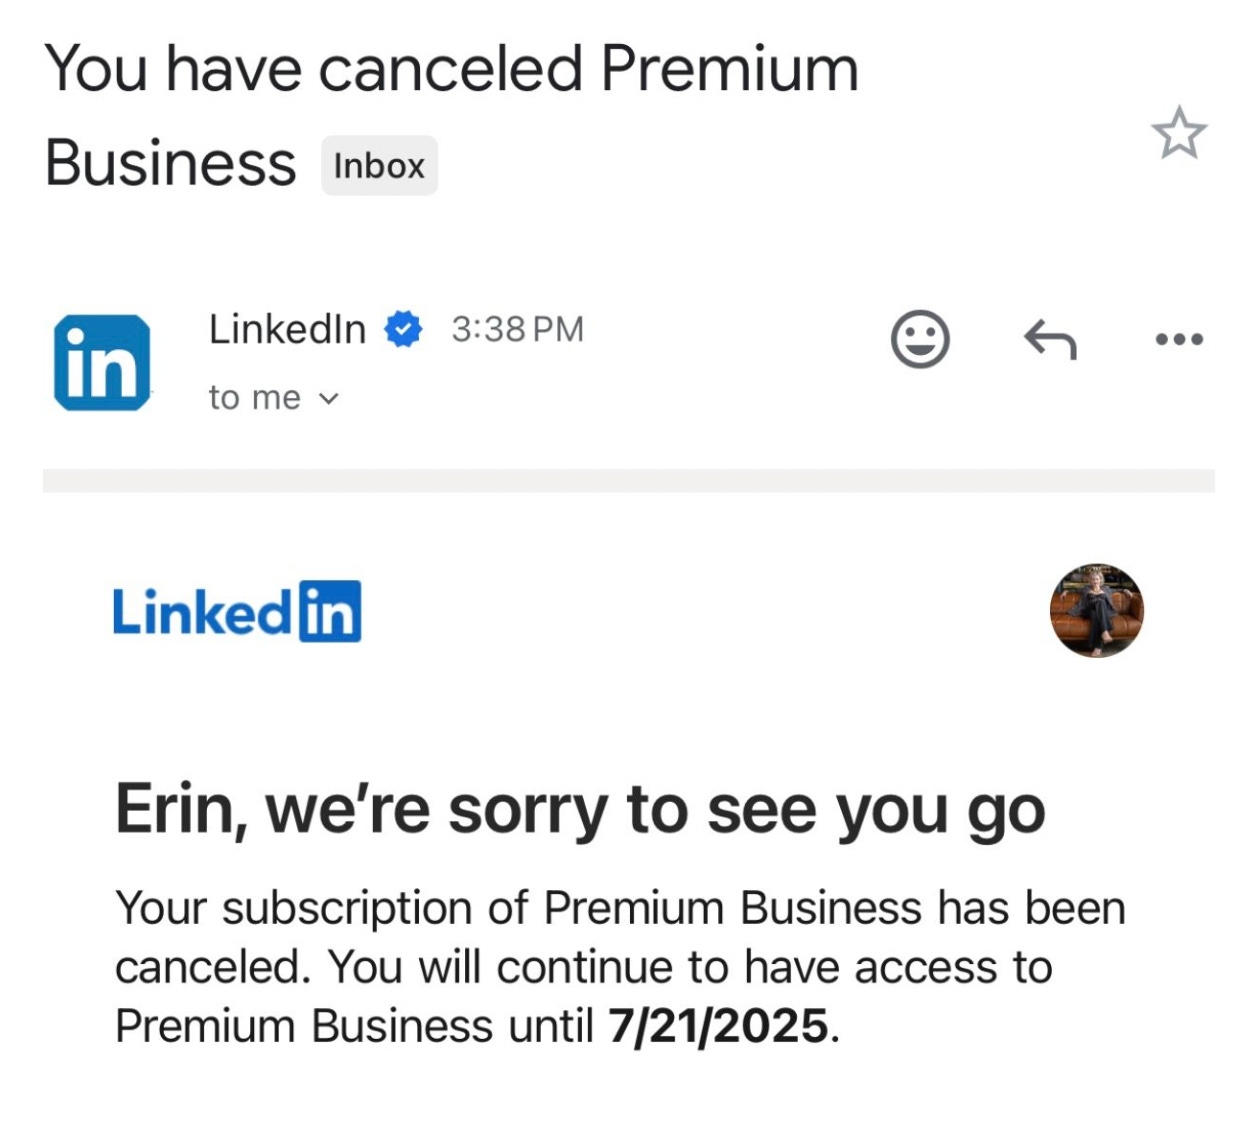The height and width of the screenshot is (1148, 1238).
Task: Click the gray divider under the sender header
Action: (x=628, y=480)
